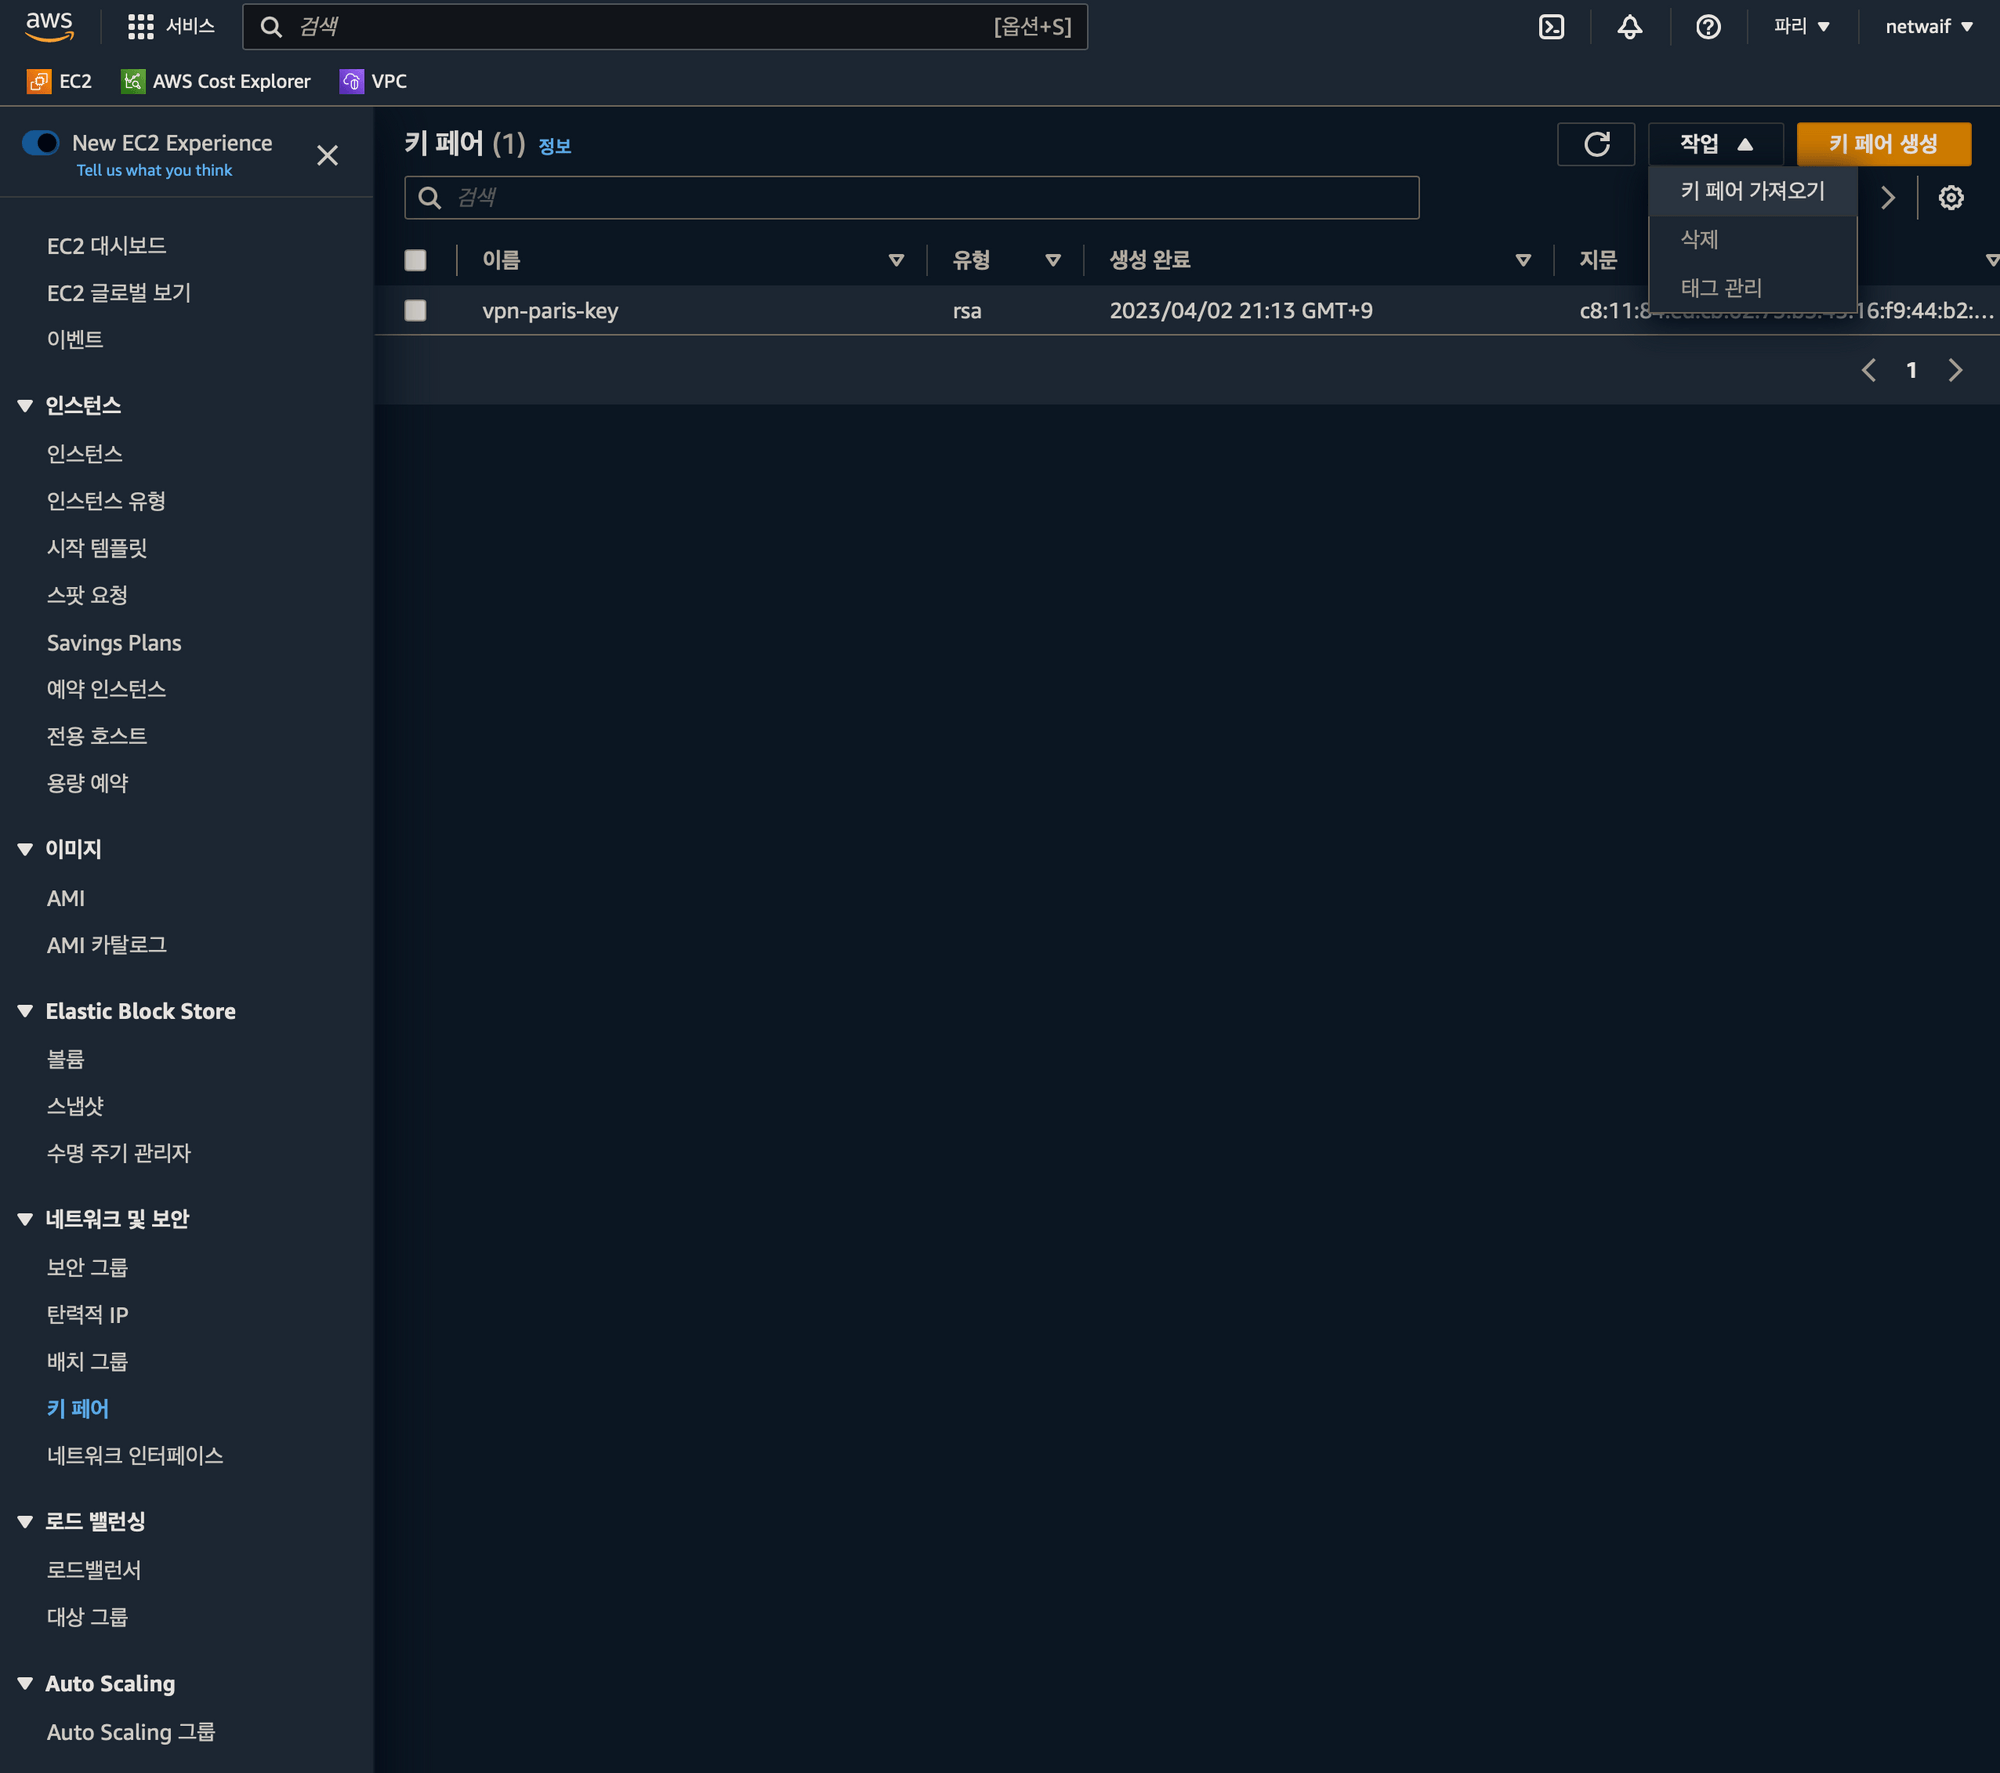Collapse the Auto Scaling section
This screenshot has width=2000, height=1773.
click(x=25, y=1684)
